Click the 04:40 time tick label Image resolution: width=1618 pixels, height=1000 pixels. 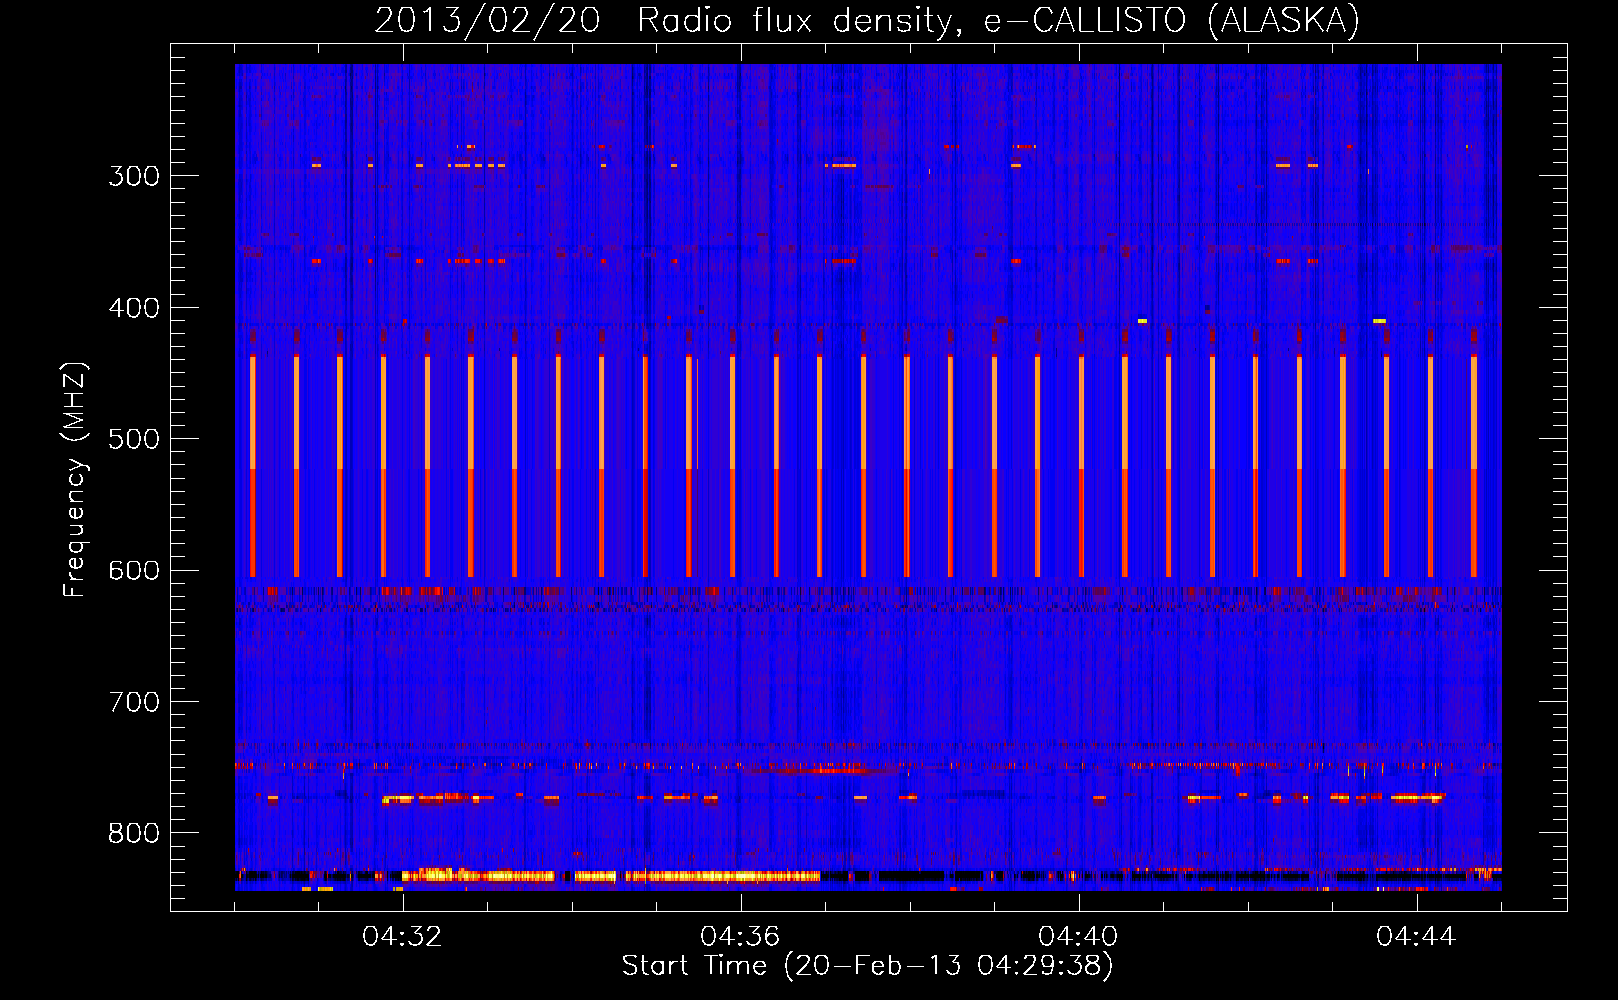1078,937
